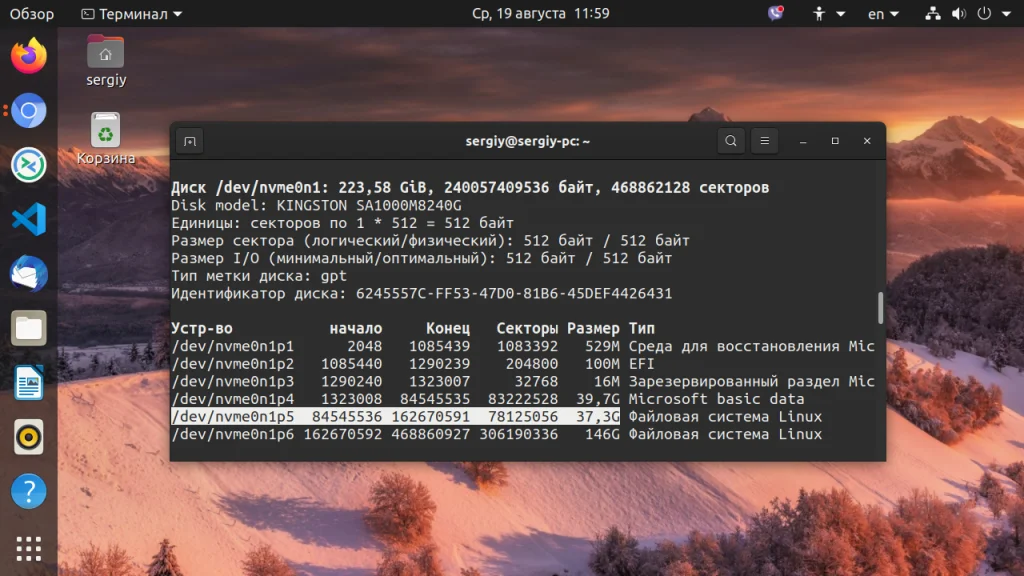Click Microsoft basic data text
The height and width of the screenshot is (576, 1024).
pyautogui.click(x=716, y=399)
